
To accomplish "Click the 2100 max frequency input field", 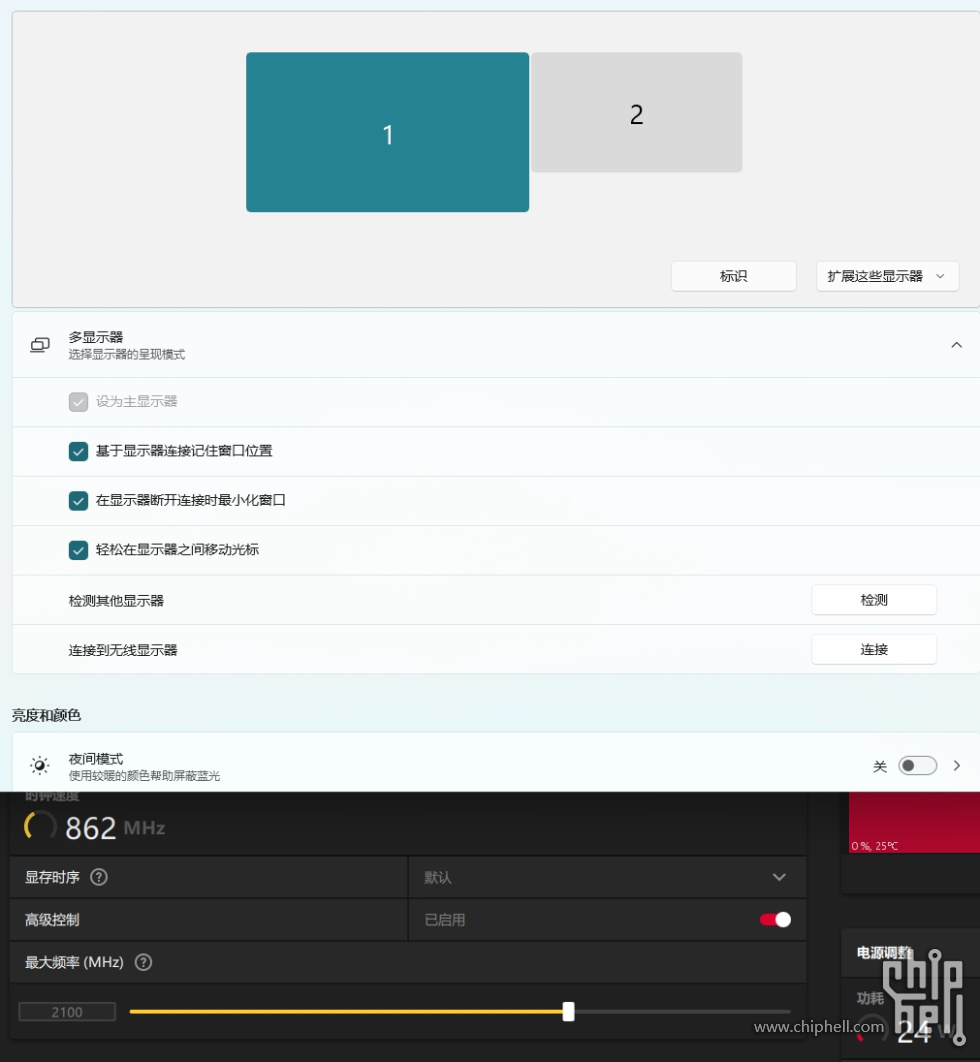I will (x=67, y=1012).
